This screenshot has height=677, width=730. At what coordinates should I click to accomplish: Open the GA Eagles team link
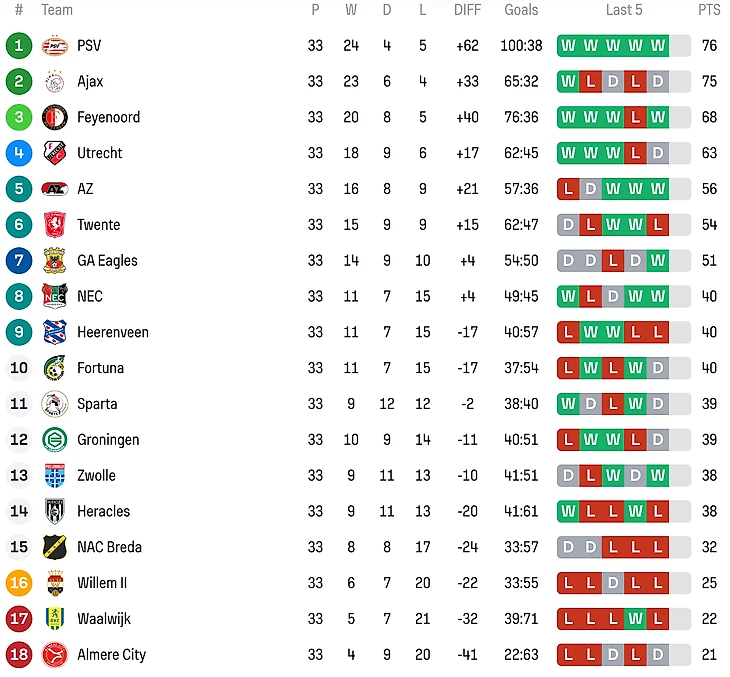(x=107, y=261)
